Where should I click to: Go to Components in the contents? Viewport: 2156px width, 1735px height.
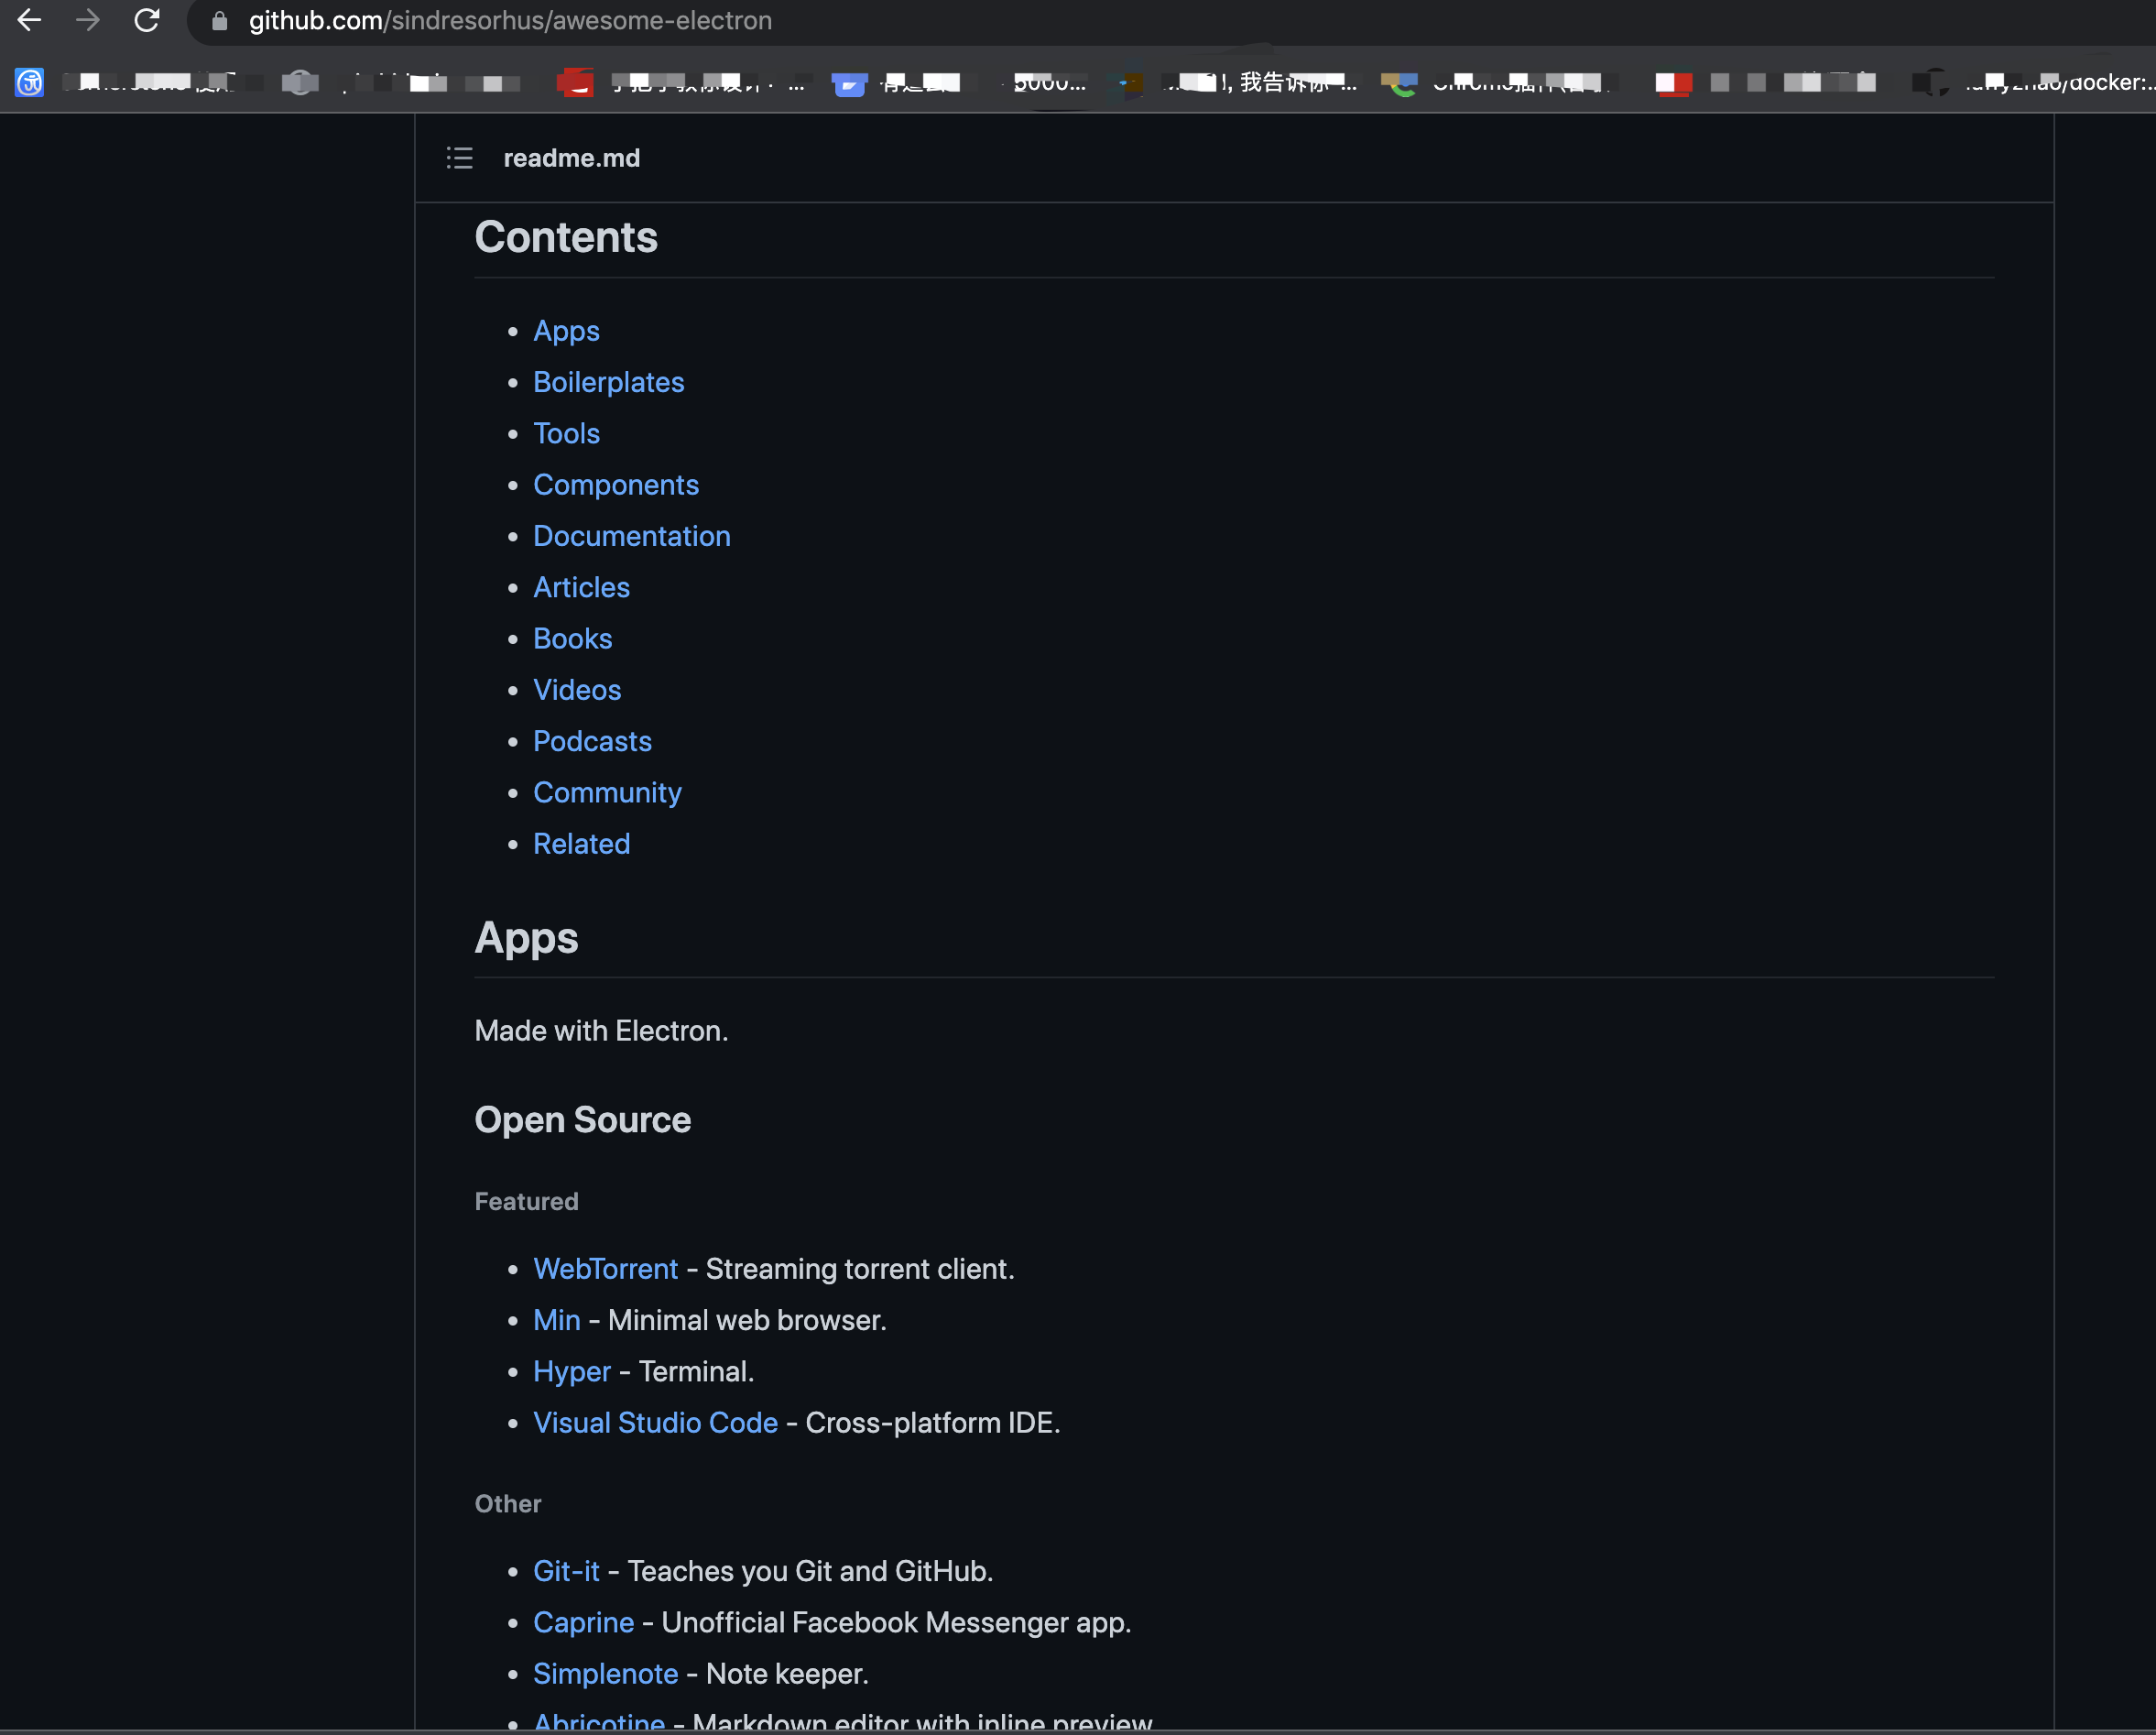tap(615, 485)
